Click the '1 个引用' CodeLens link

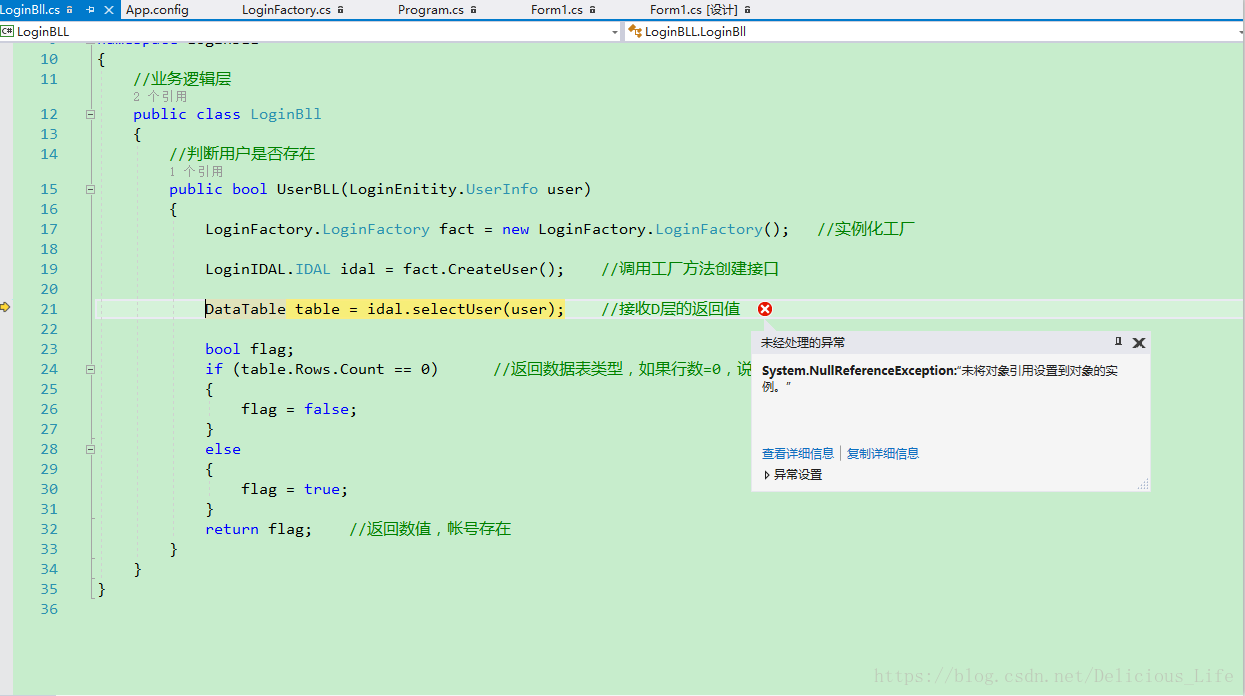196,172
